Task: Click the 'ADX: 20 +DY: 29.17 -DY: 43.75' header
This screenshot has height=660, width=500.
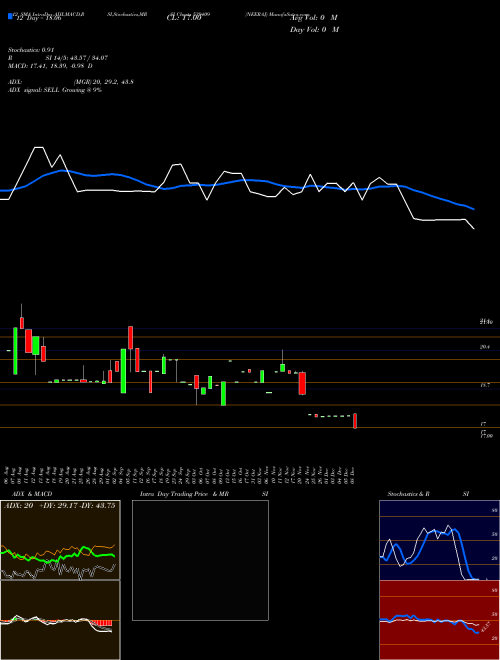Action: (60, 506)
